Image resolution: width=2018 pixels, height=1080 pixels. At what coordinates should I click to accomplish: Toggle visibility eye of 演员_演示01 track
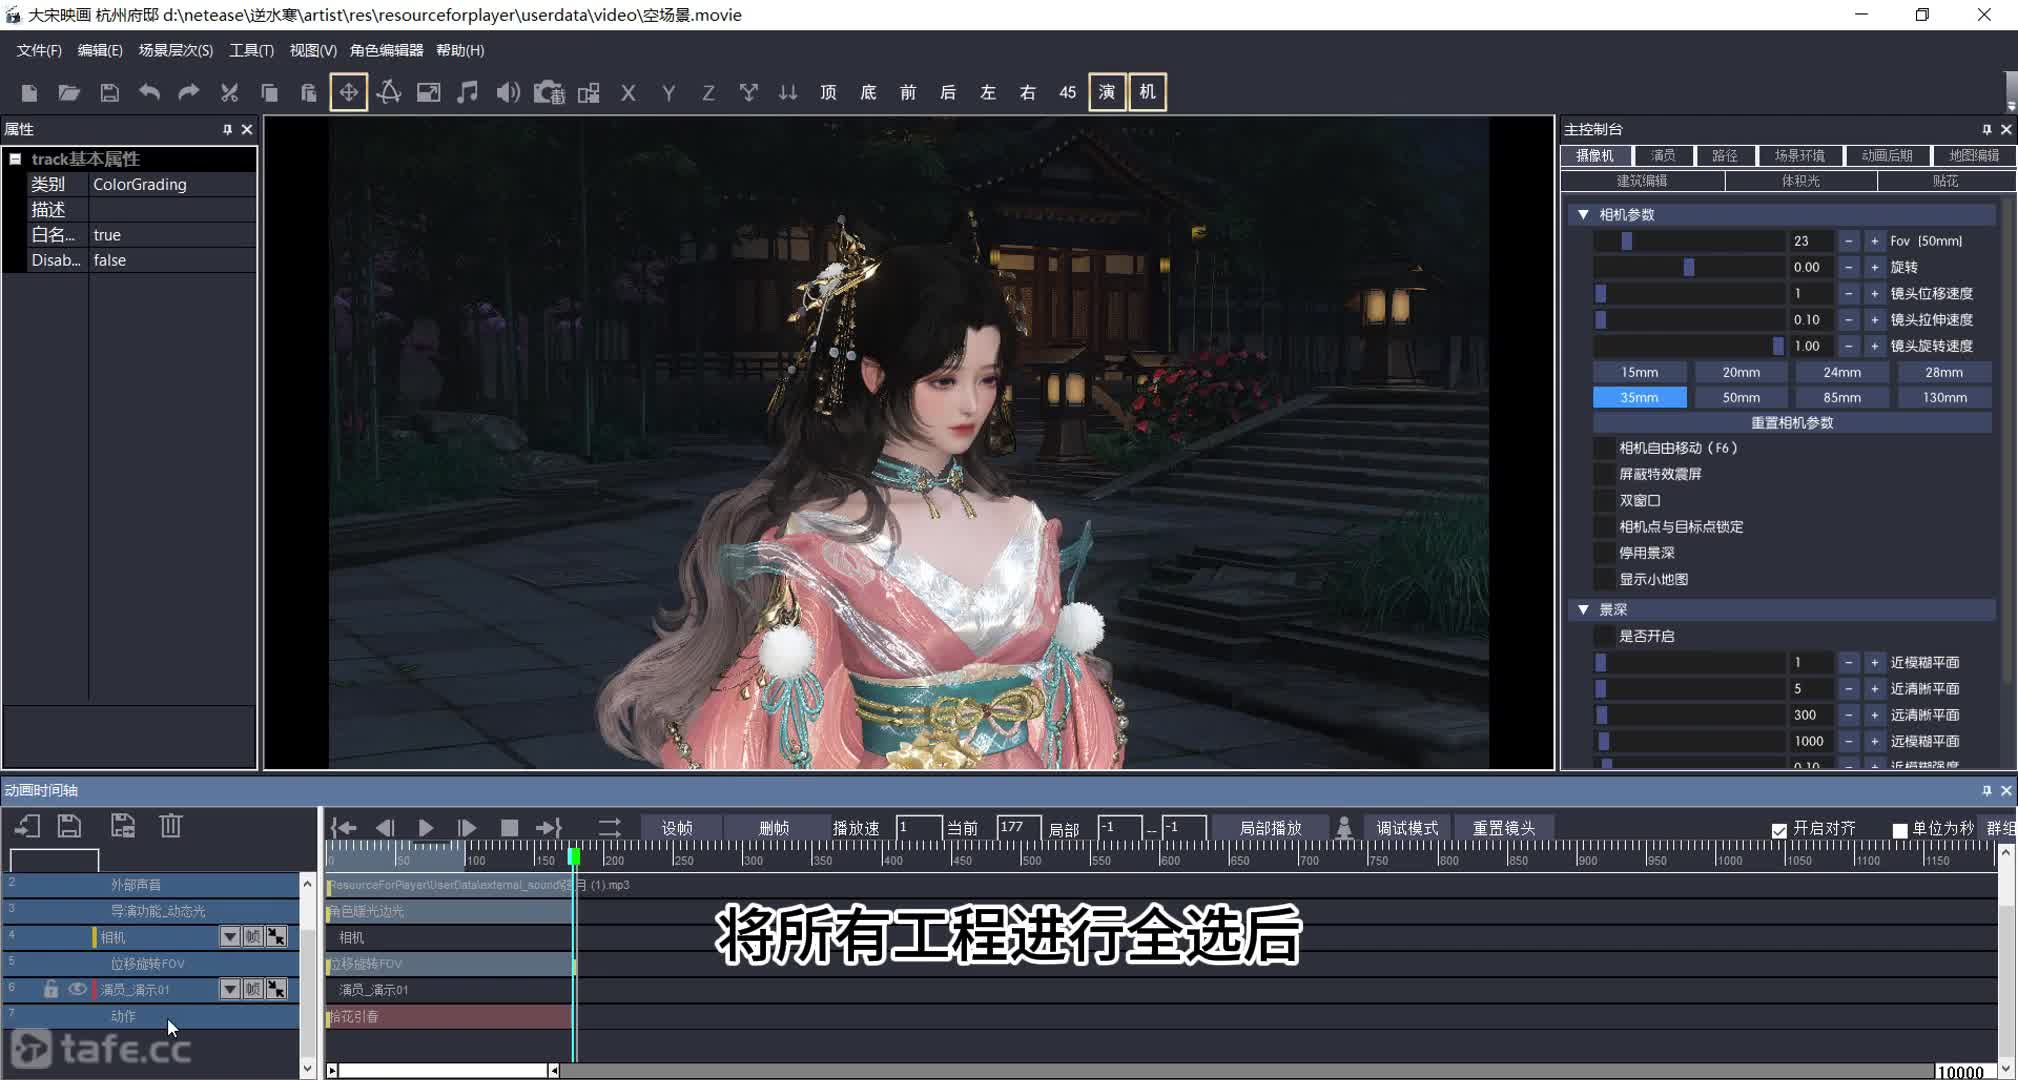coord(77,989)
